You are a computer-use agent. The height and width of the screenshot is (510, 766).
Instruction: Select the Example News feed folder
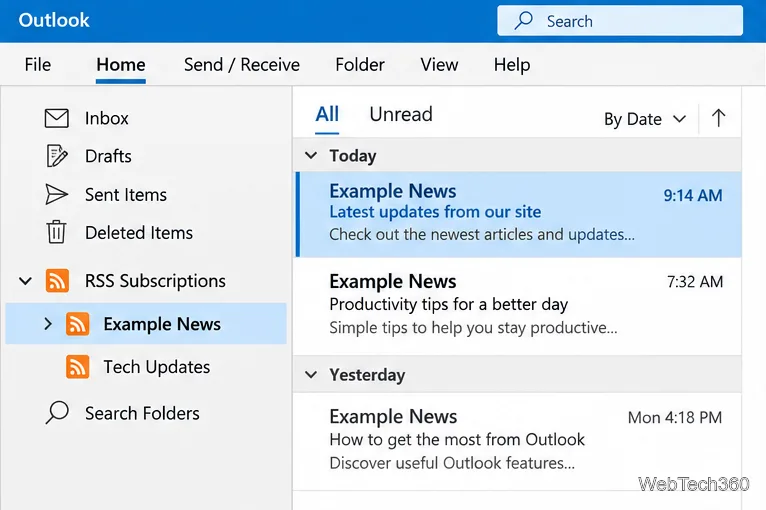[146, 323]
